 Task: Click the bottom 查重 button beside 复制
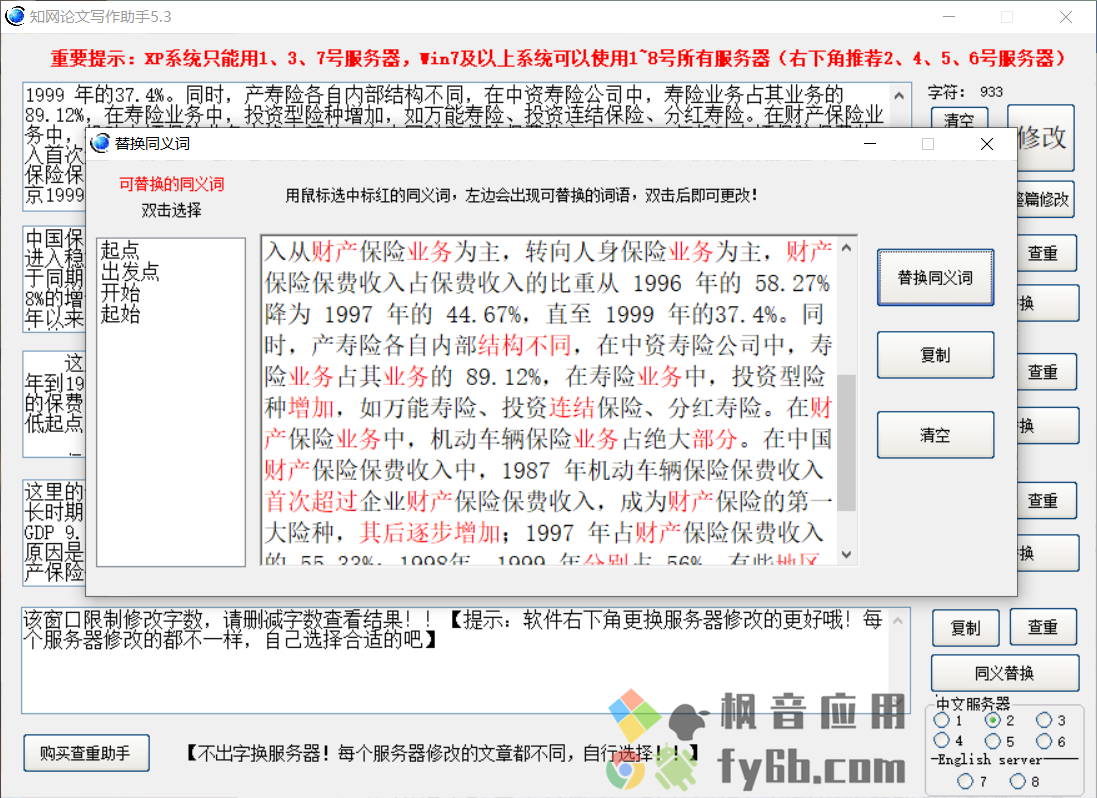[1042, 628]
